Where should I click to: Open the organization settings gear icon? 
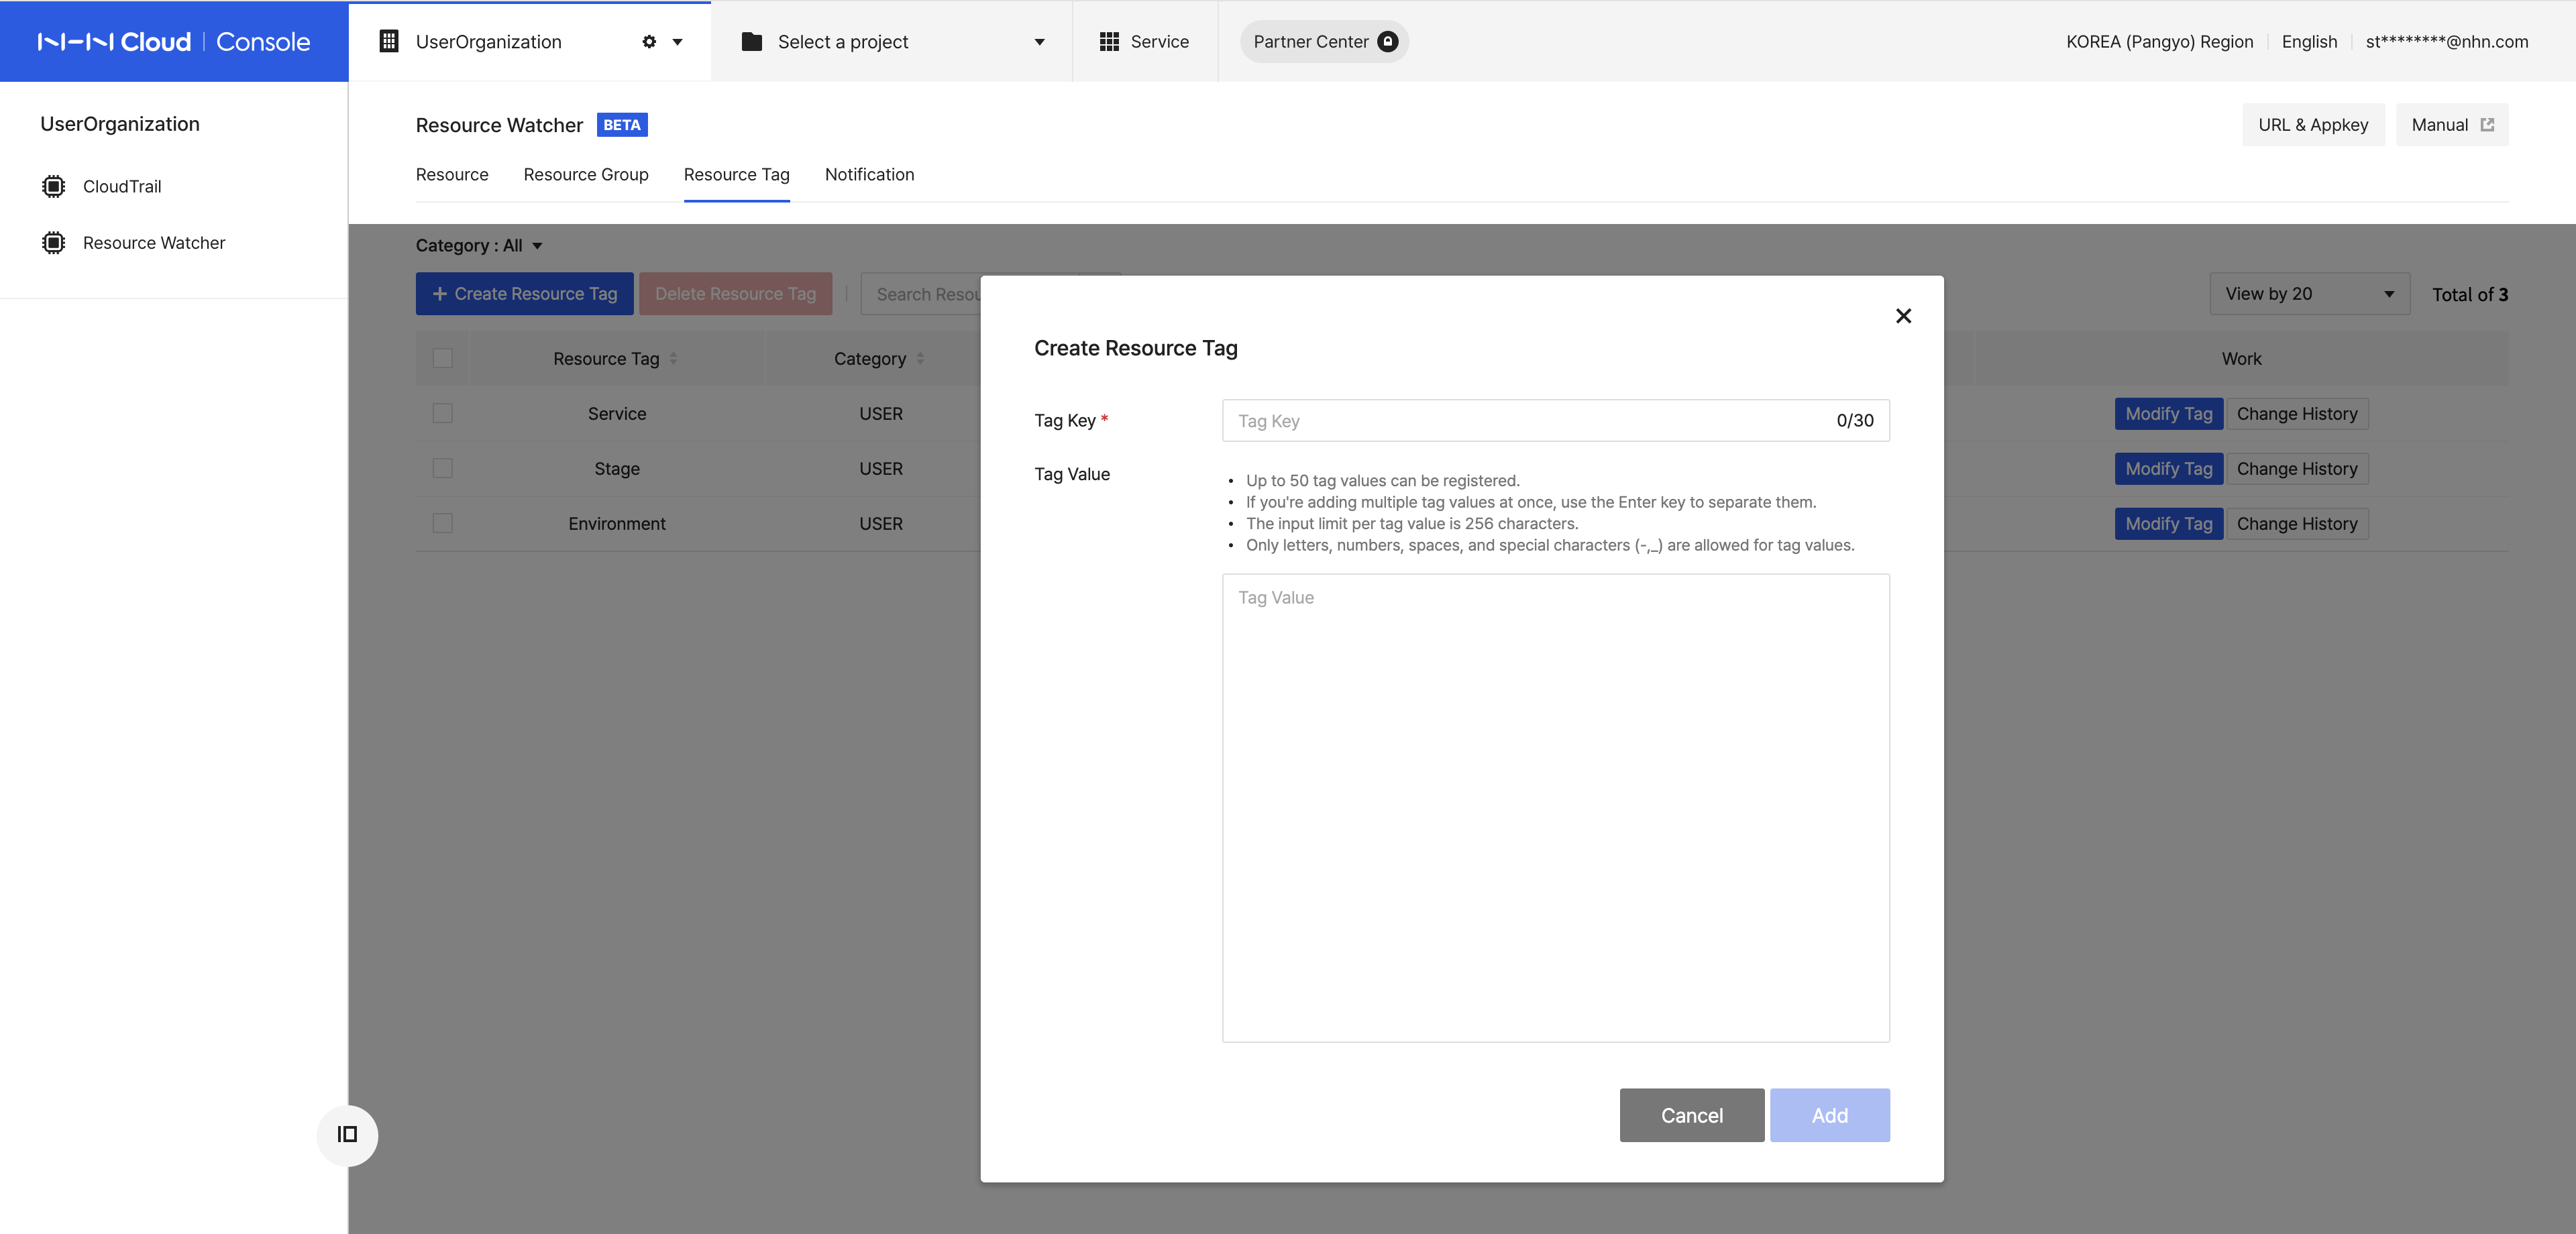(x=649, y=42)
